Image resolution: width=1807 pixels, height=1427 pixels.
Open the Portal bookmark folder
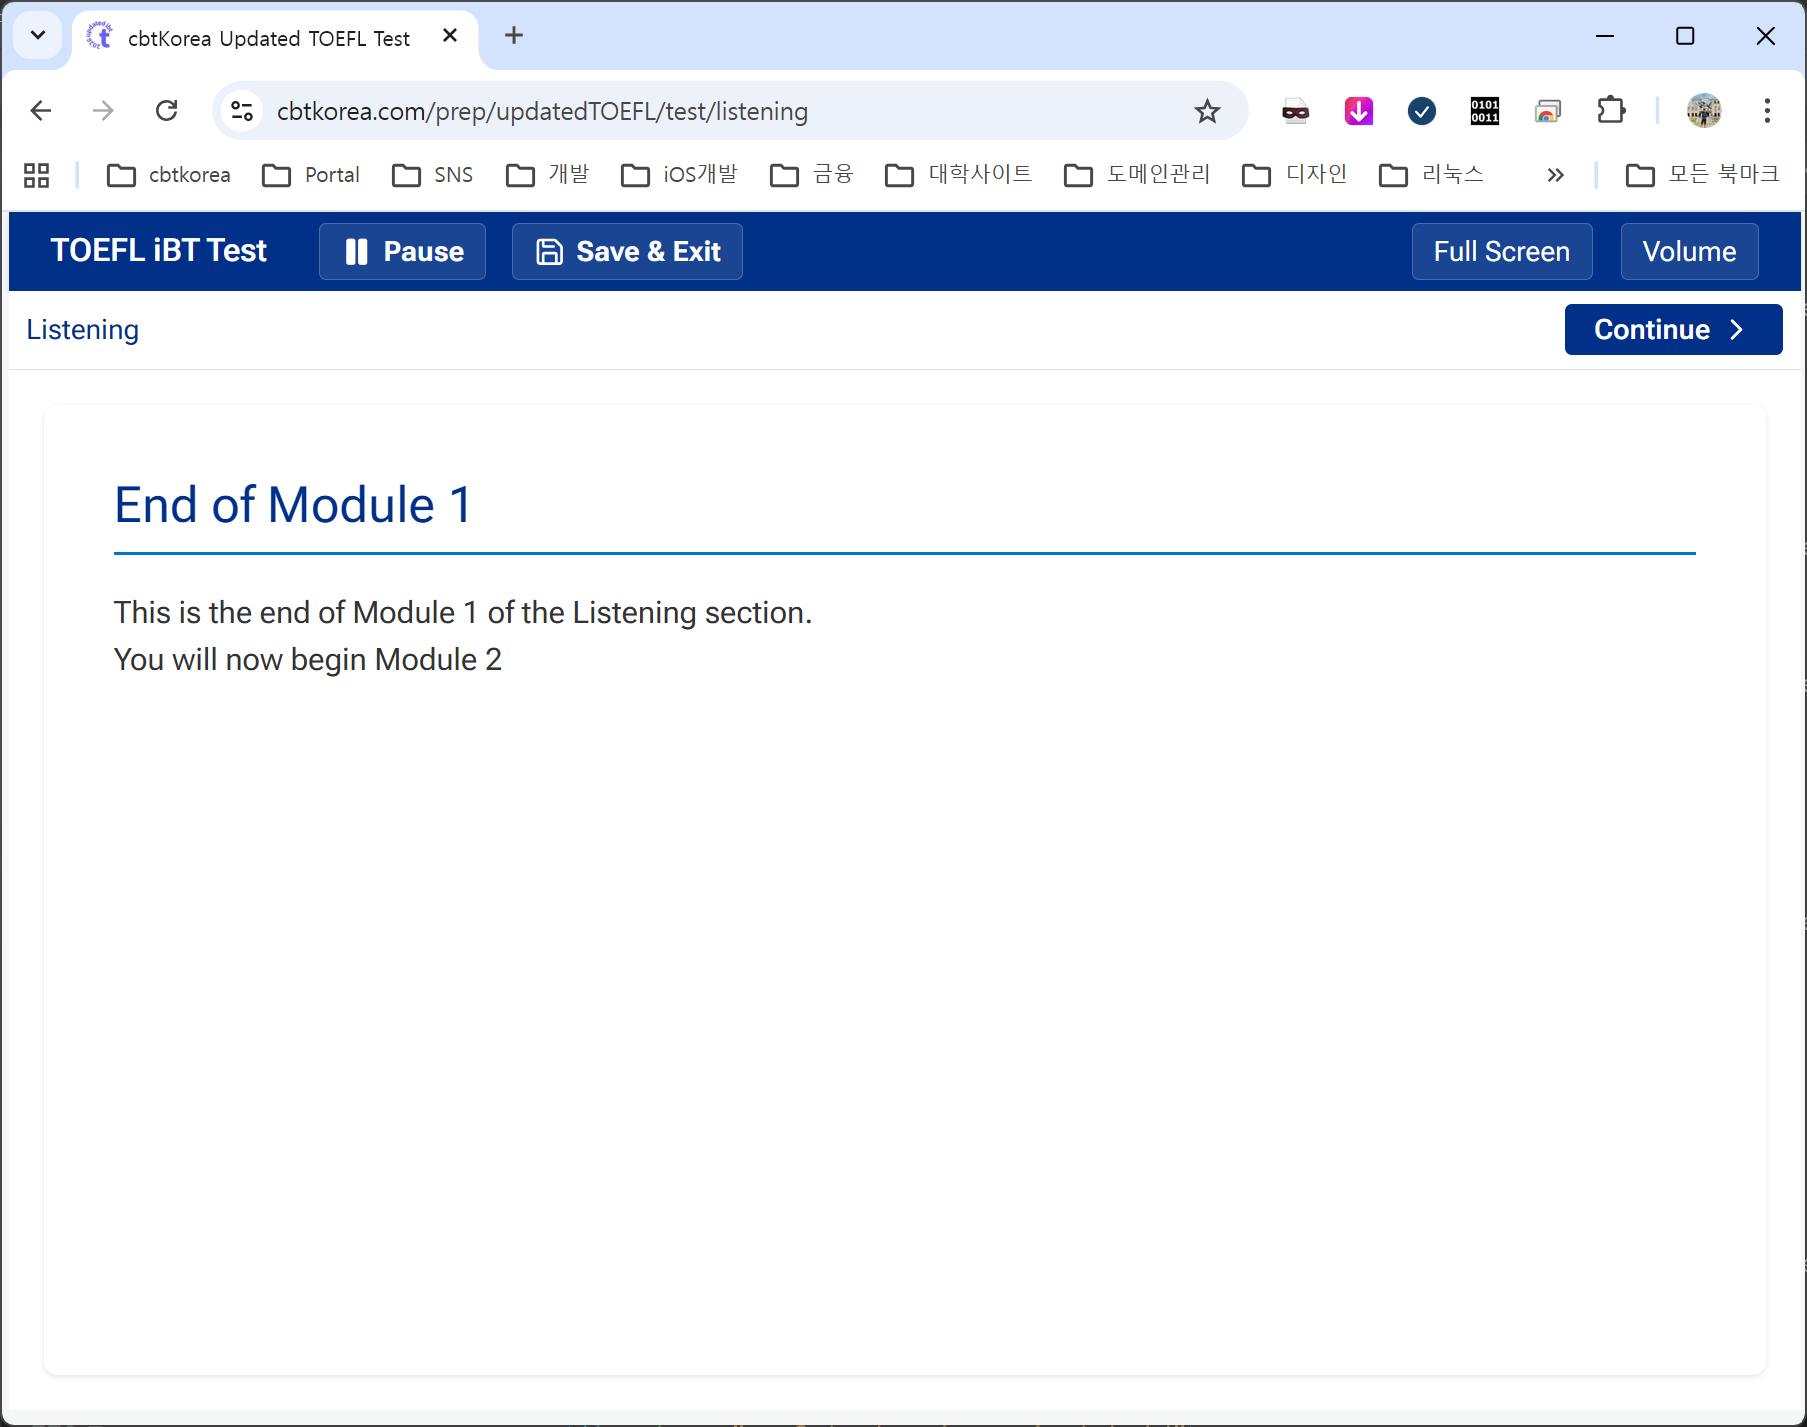click(311, 175)
